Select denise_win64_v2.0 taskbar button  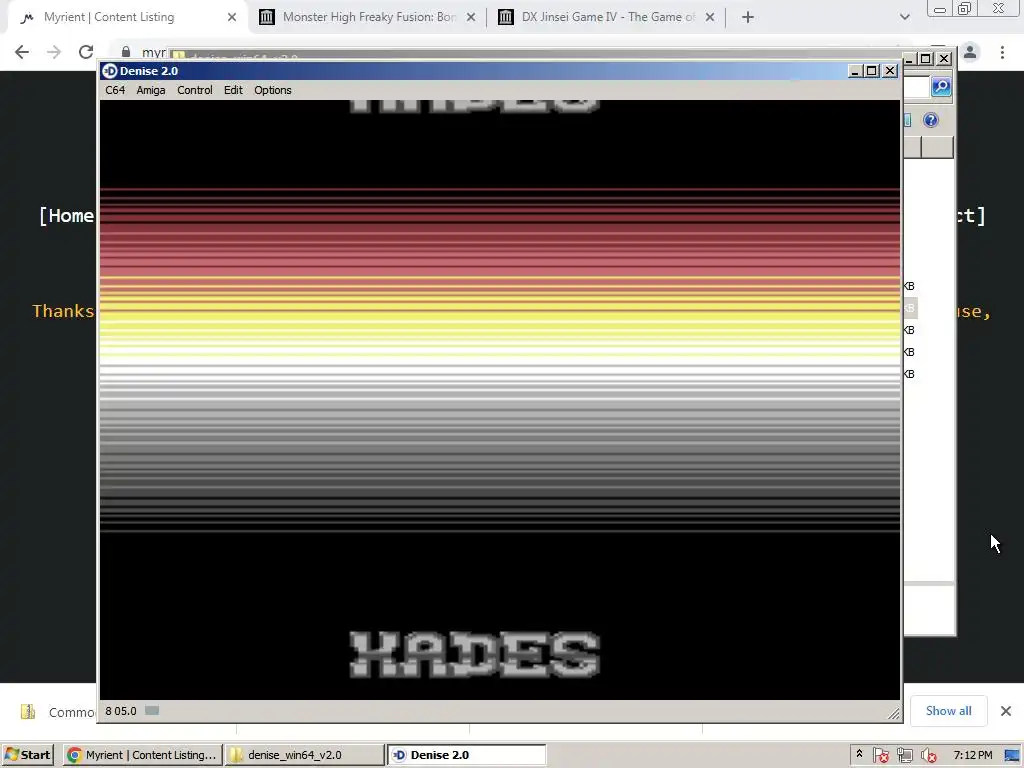304,755
